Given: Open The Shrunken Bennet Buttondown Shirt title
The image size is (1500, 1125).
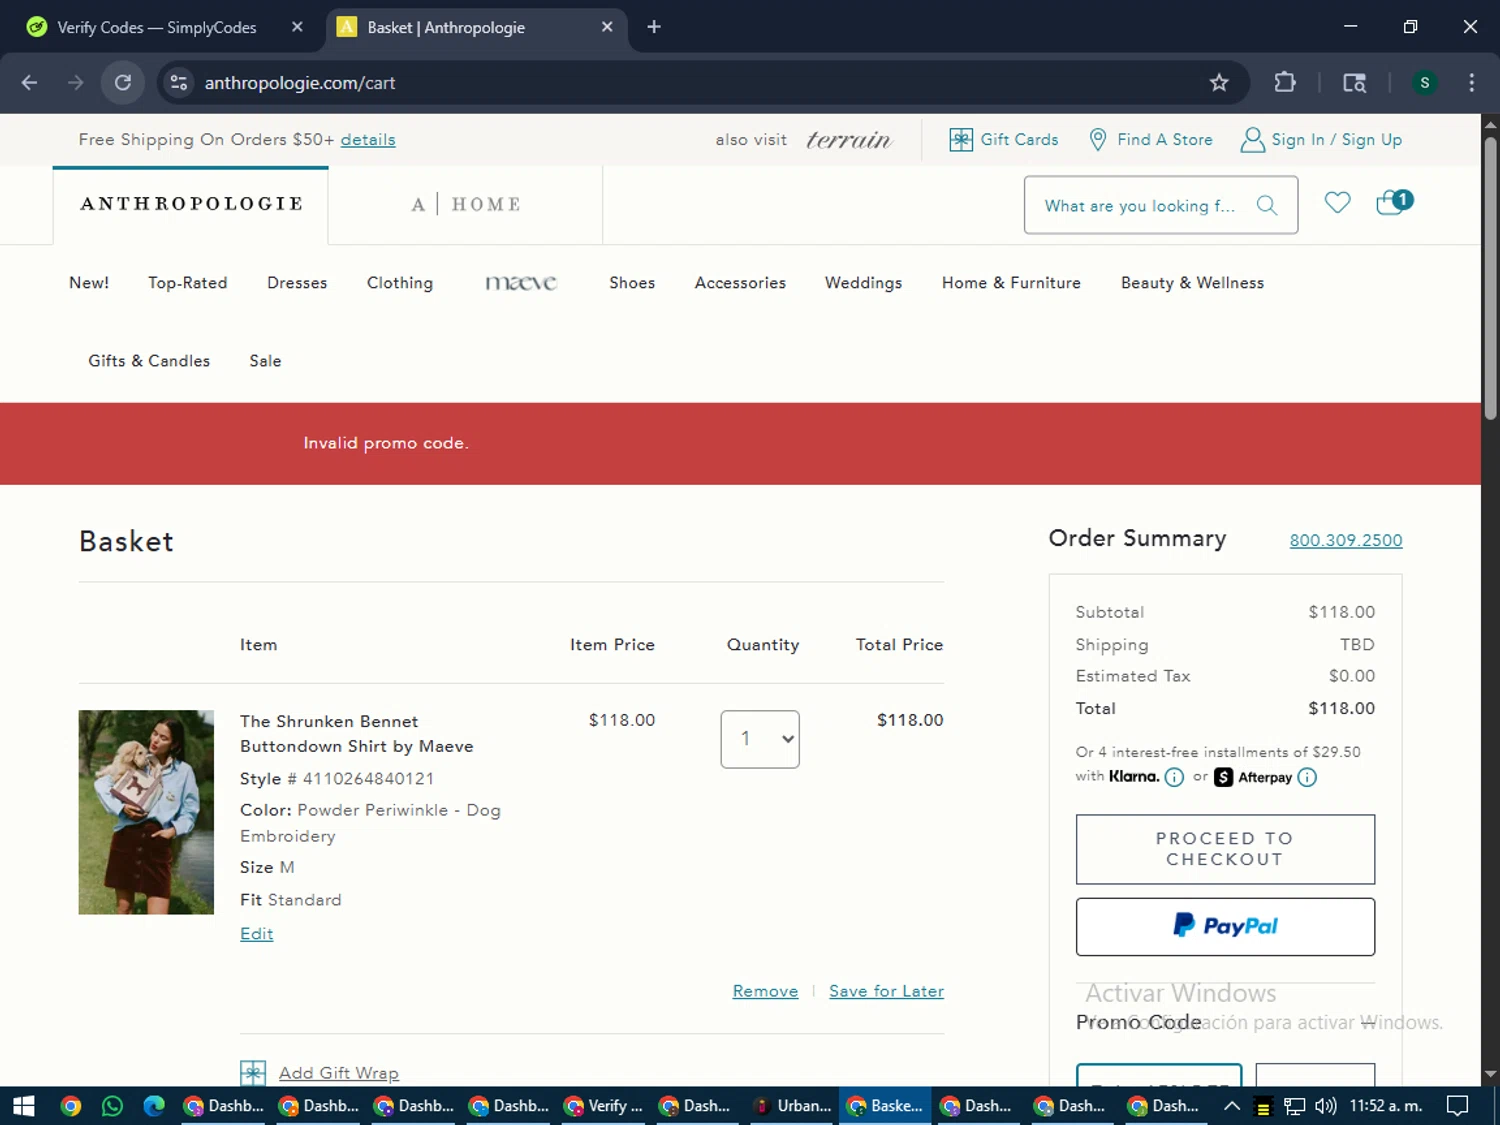Looking at the screenshot, I should coord(357,734).
